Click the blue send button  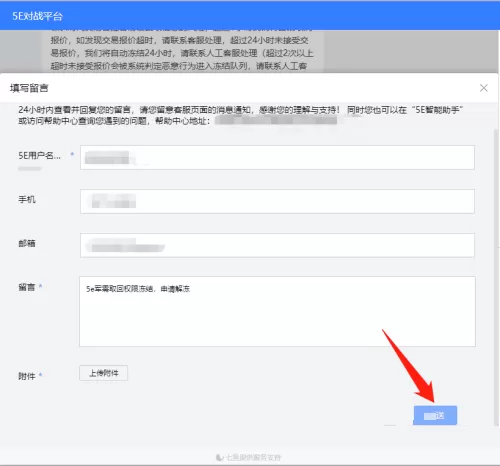435,415
